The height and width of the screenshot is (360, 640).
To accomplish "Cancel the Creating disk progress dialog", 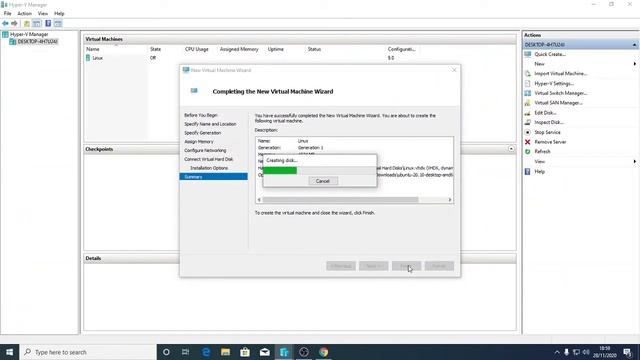I will pos(322,181).
